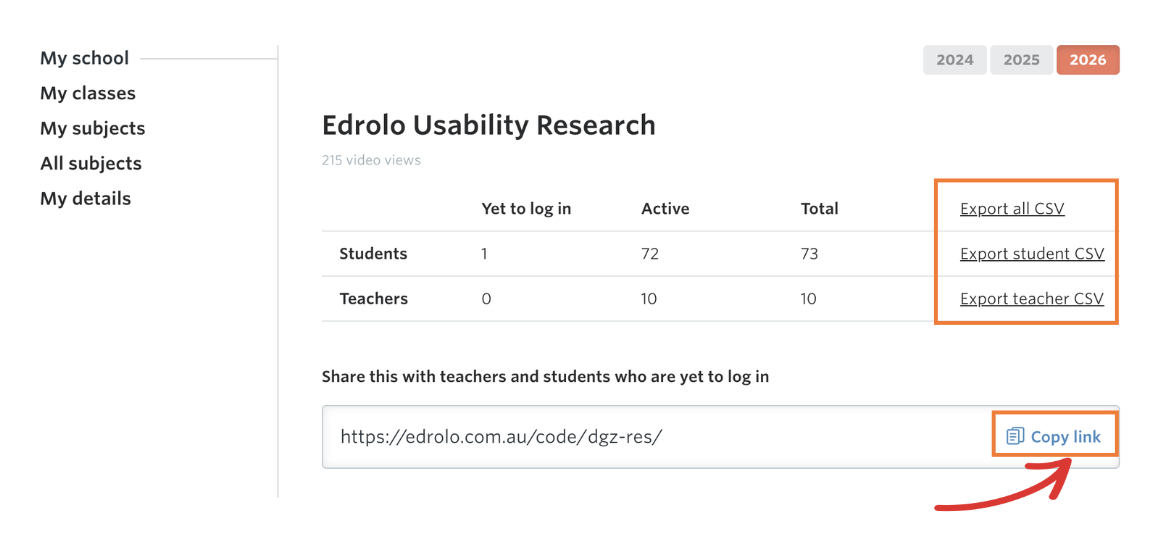This screenshot has width=1158, height=536.
Task: Select the Teachers row label
Action: click(373, 299)
